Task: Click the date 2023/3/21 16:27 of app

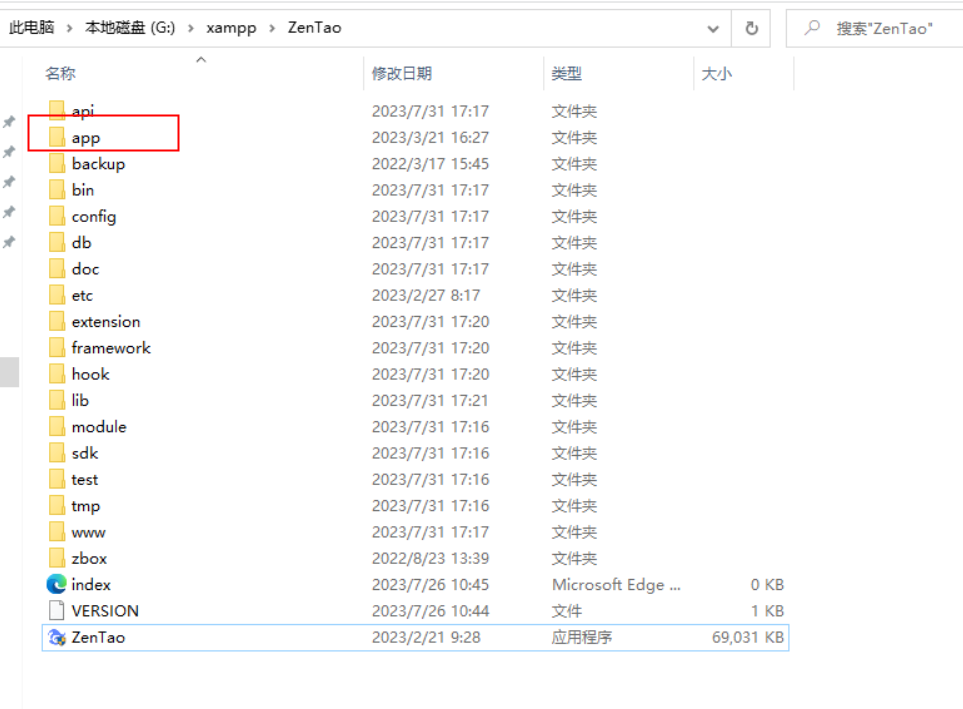Action: [x=430, y=138]
